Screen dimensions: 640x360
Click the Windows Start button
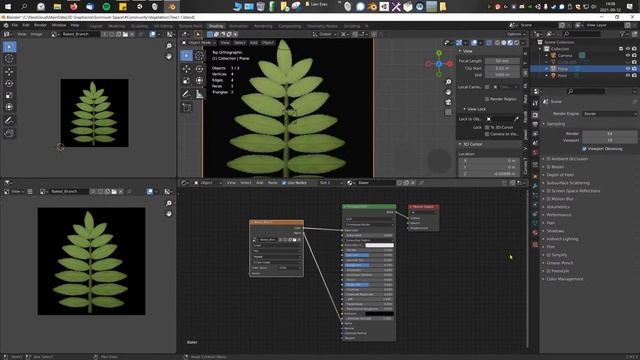tap(8, 7)
